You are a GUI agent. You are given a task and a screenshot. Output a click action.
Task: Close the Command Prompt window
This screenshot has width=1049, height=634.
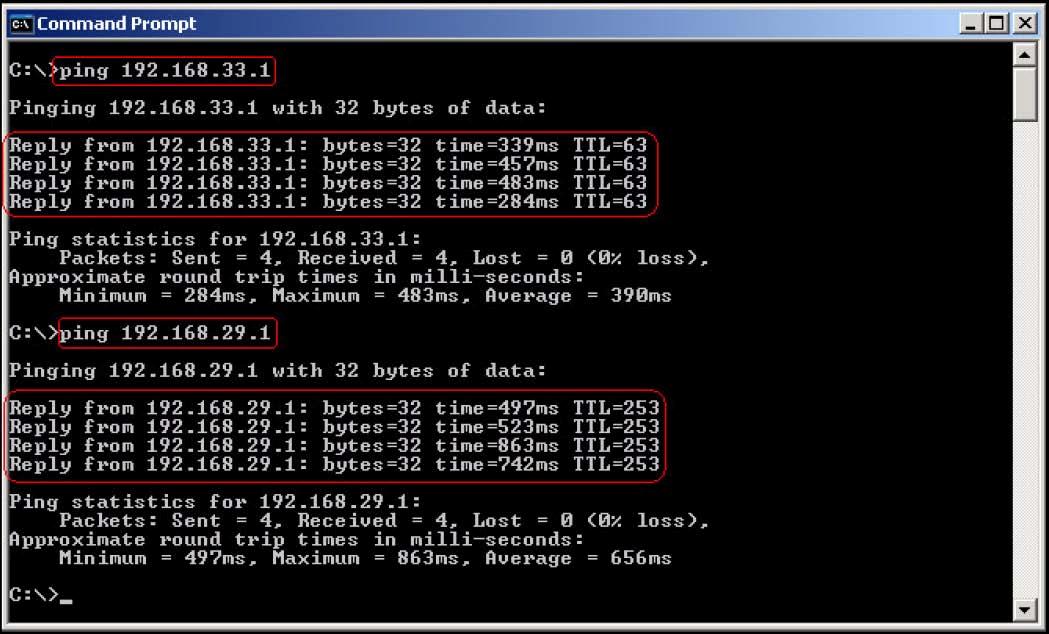1023,23
